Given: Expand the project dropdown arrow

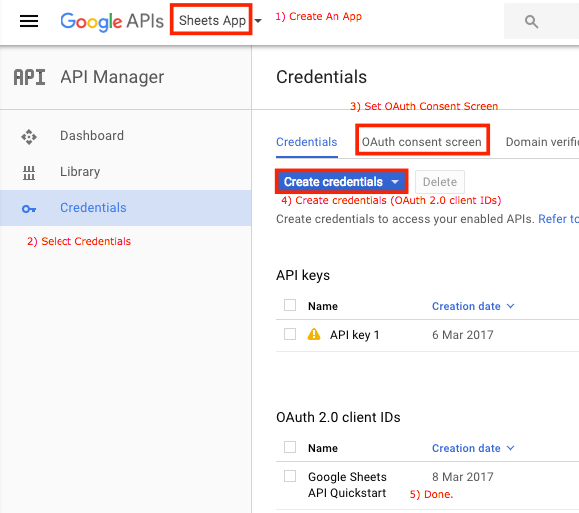Looking at the screenshot, I should [258, 21].
